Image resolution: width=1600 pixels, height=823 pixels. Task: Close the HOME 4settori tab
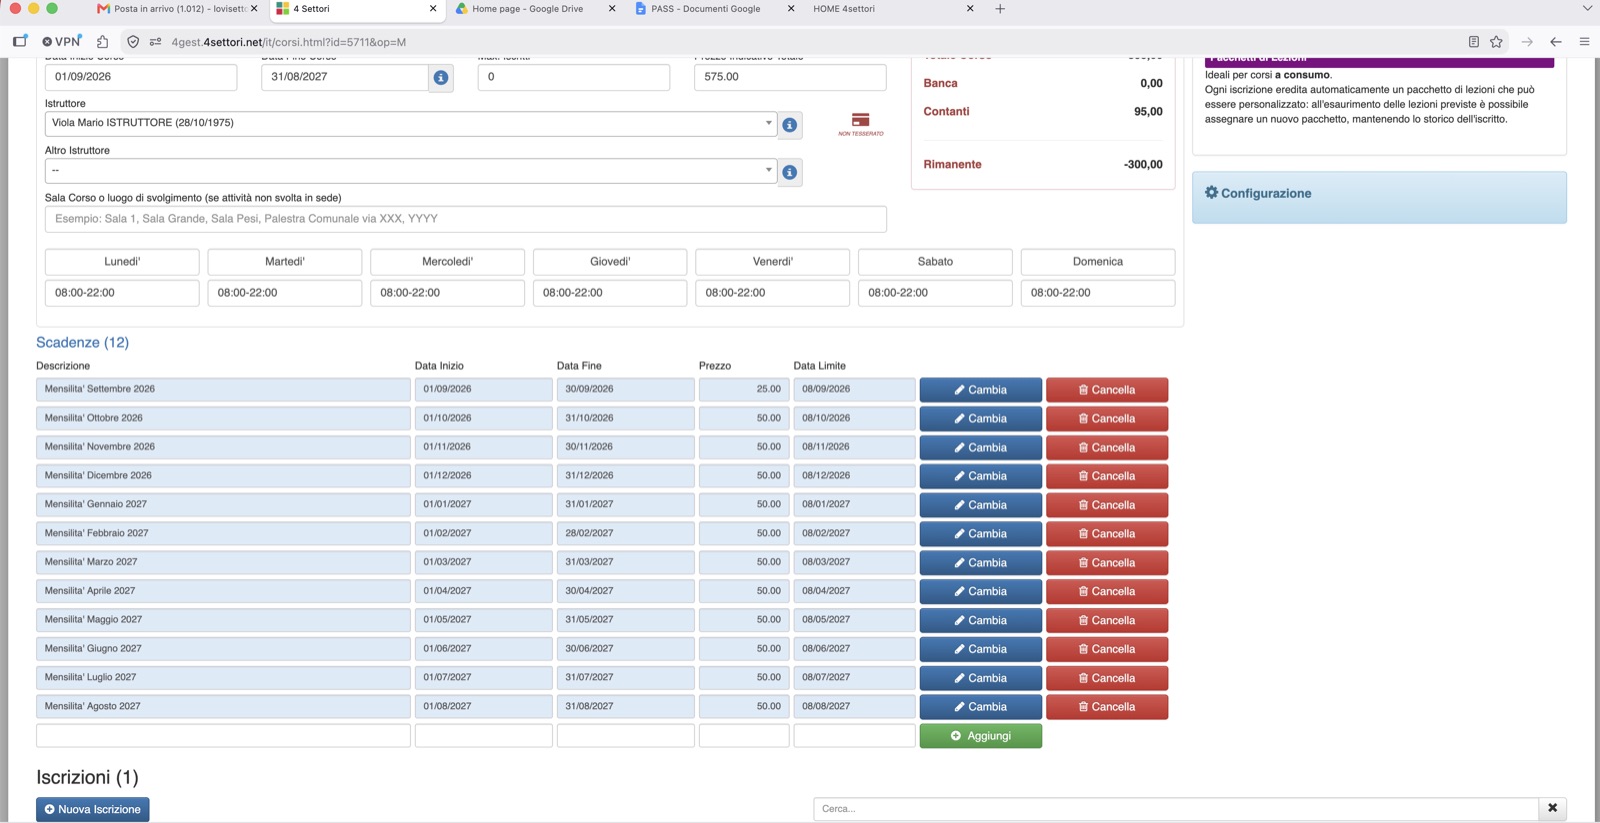coord(970,9)
